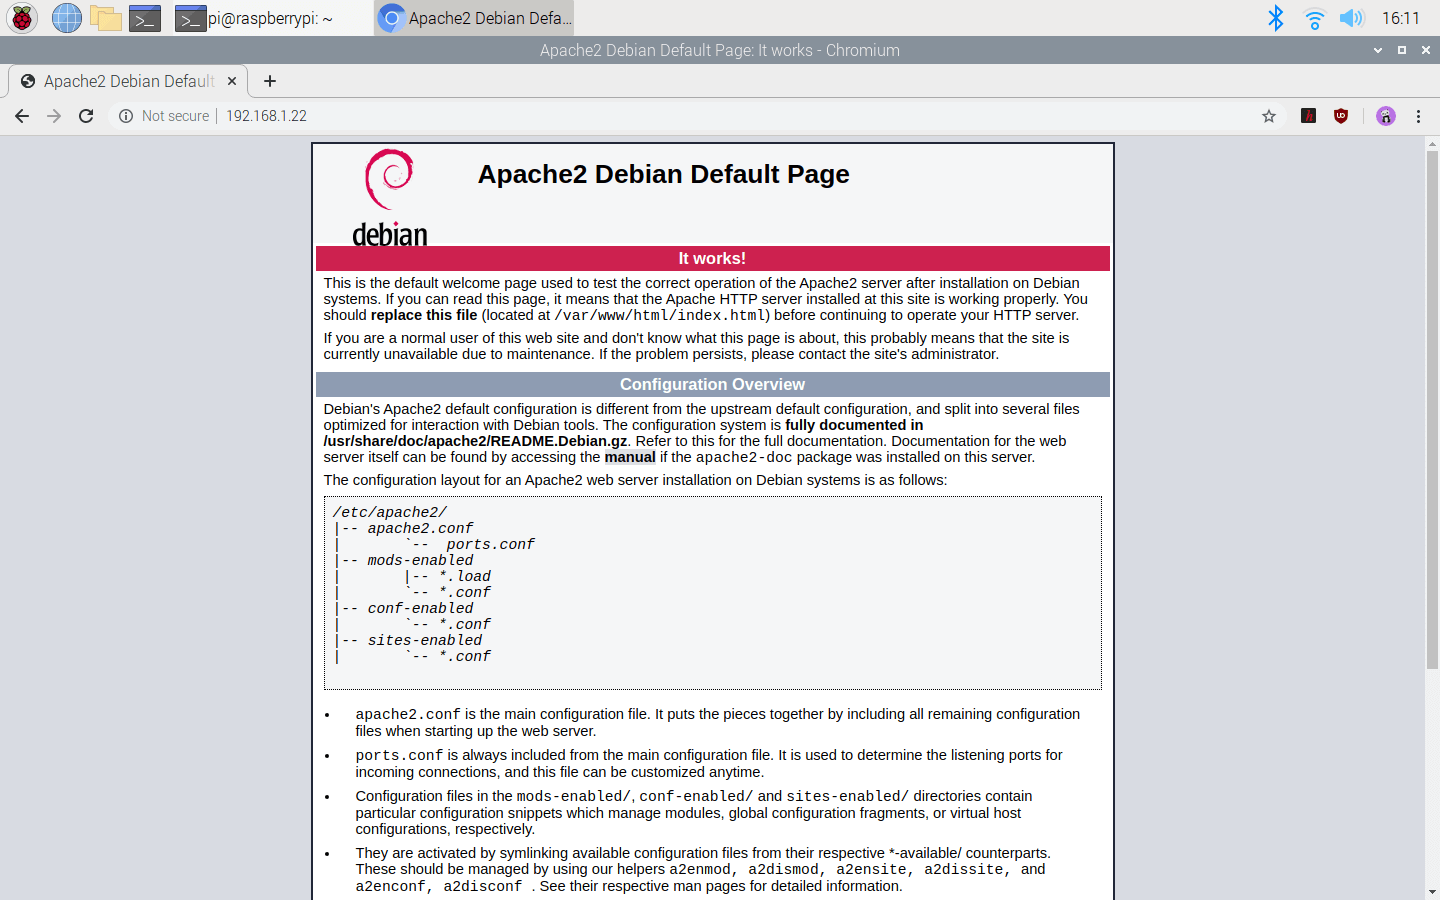Go back using the browser back arrow

(x=22, y=116)
